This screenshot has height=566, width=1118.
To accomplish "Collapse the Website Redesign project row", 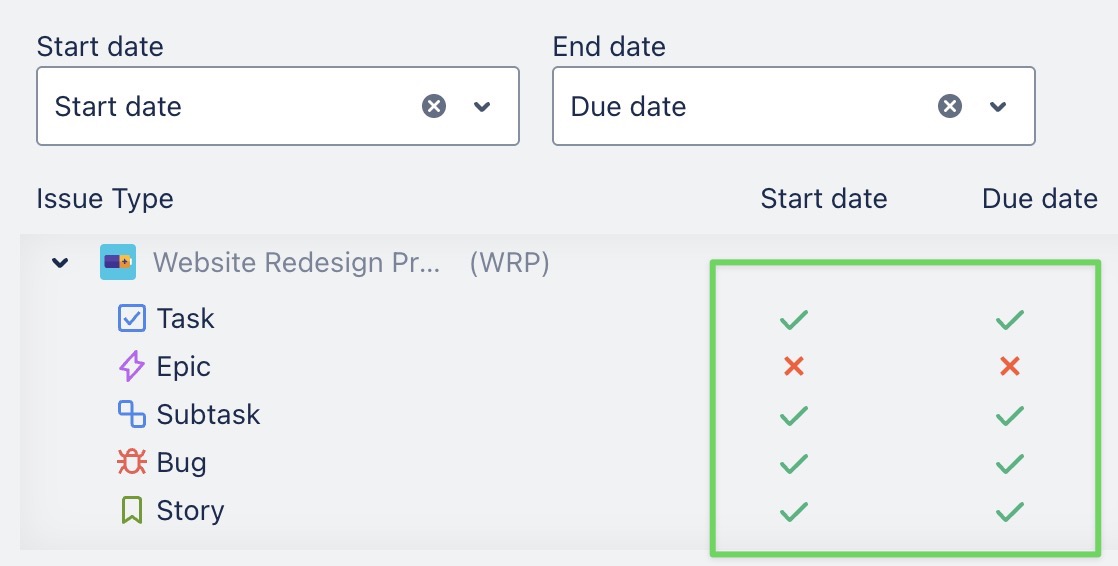I will (x=60, y=263).
